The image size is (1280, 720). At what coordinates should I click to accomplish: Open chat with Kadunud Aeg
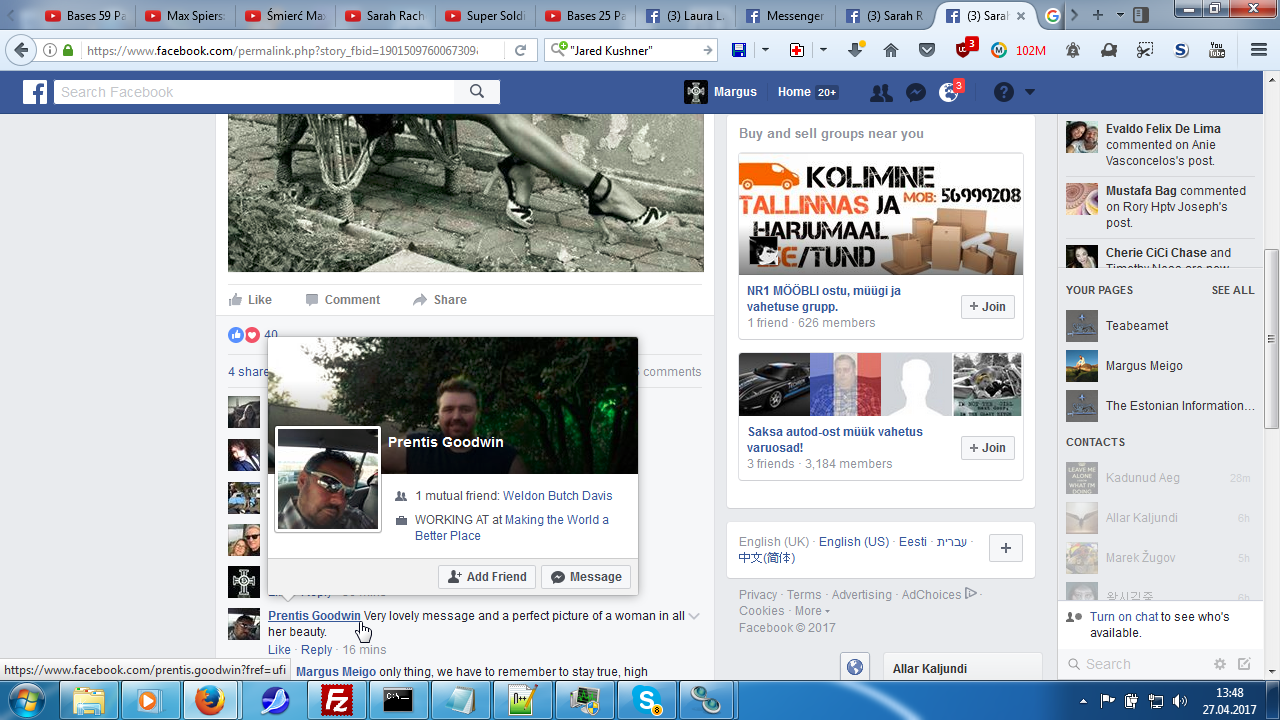1159,478
